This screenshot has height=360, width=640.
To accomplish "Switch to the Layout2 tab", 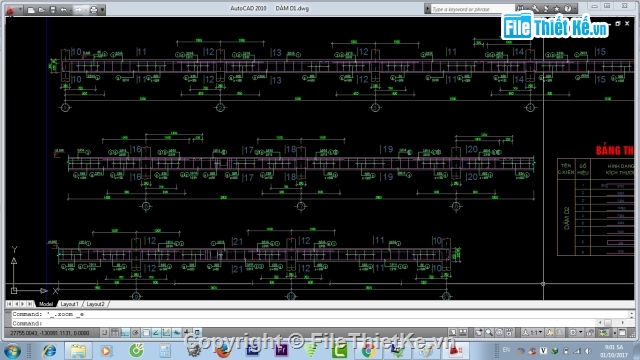I will (96, 304).
